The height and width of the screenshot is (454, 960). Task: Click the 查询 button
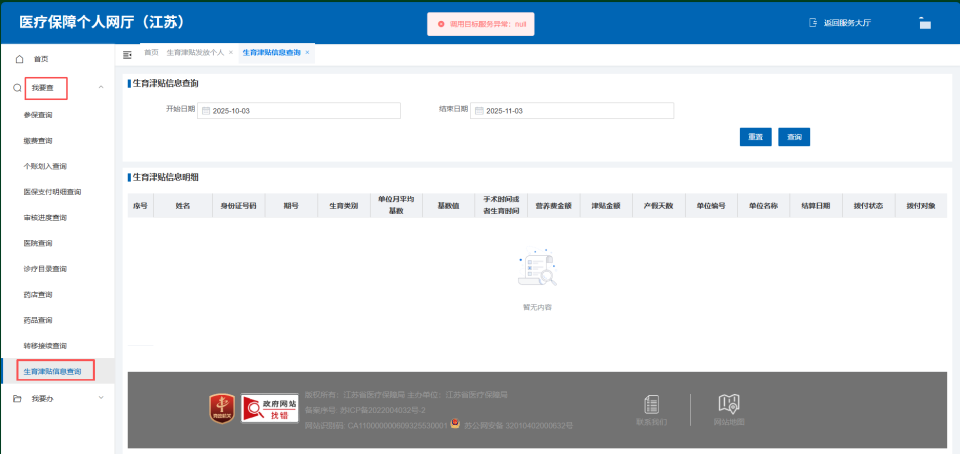[794, 137]
